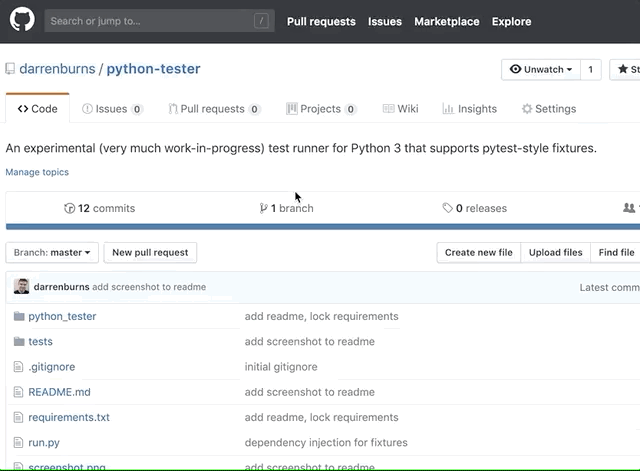The height and width of the screenshot is (471, 640).
Task: Click the tests folder icon
Action: 18,341
